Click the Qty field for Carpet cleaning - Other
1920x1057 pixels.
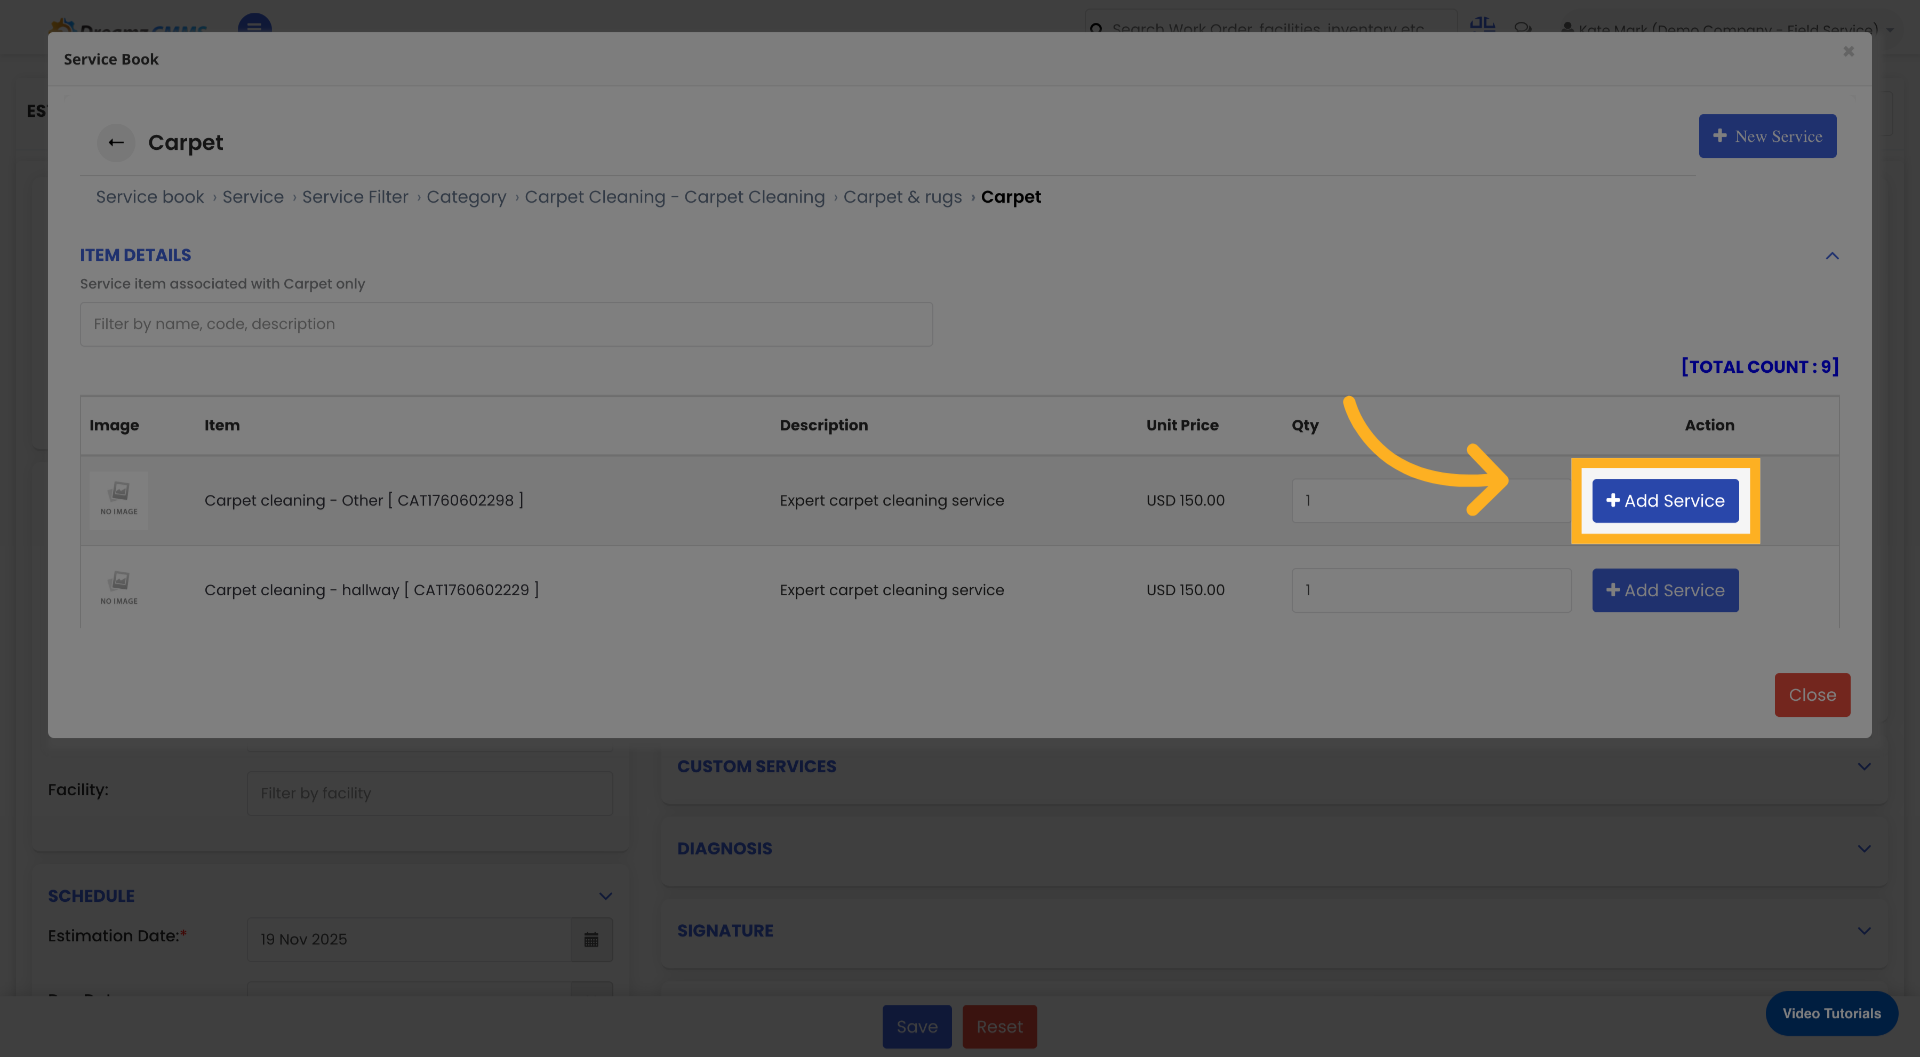(x=1431, y=501)
